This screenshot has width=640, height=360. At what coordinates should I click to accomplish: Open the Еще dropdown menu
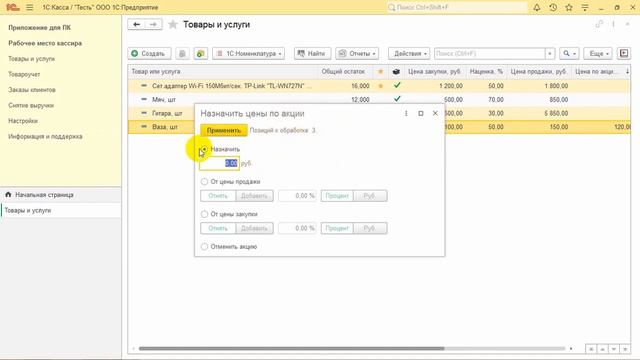[x=598, y=53]
